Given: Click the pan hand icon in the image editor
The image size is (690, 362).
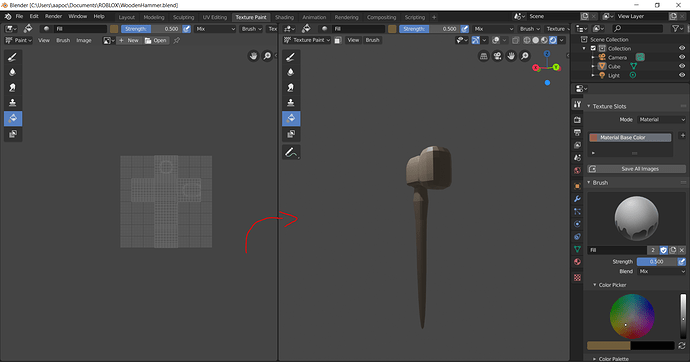Looking at the screenshot, I should coord(253,56).
